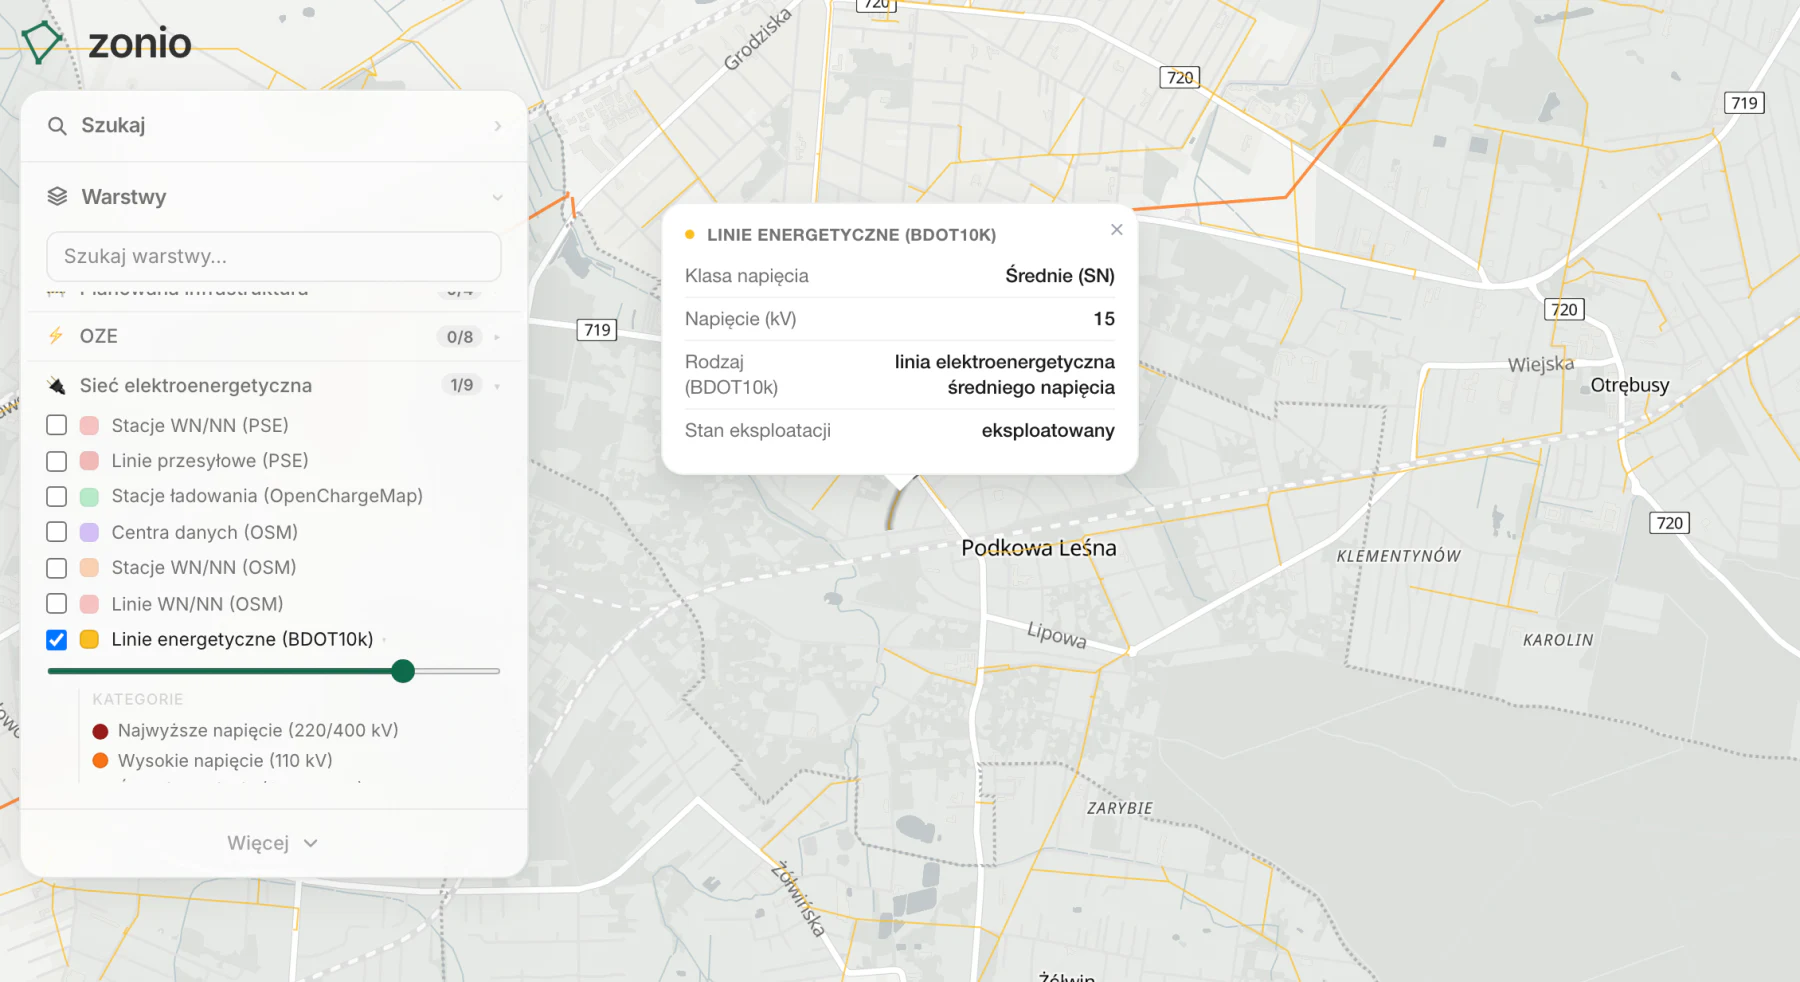Close the Linie energetyczne popup
Screen dimensions: 1800x982
click(x=1117, y=230)
